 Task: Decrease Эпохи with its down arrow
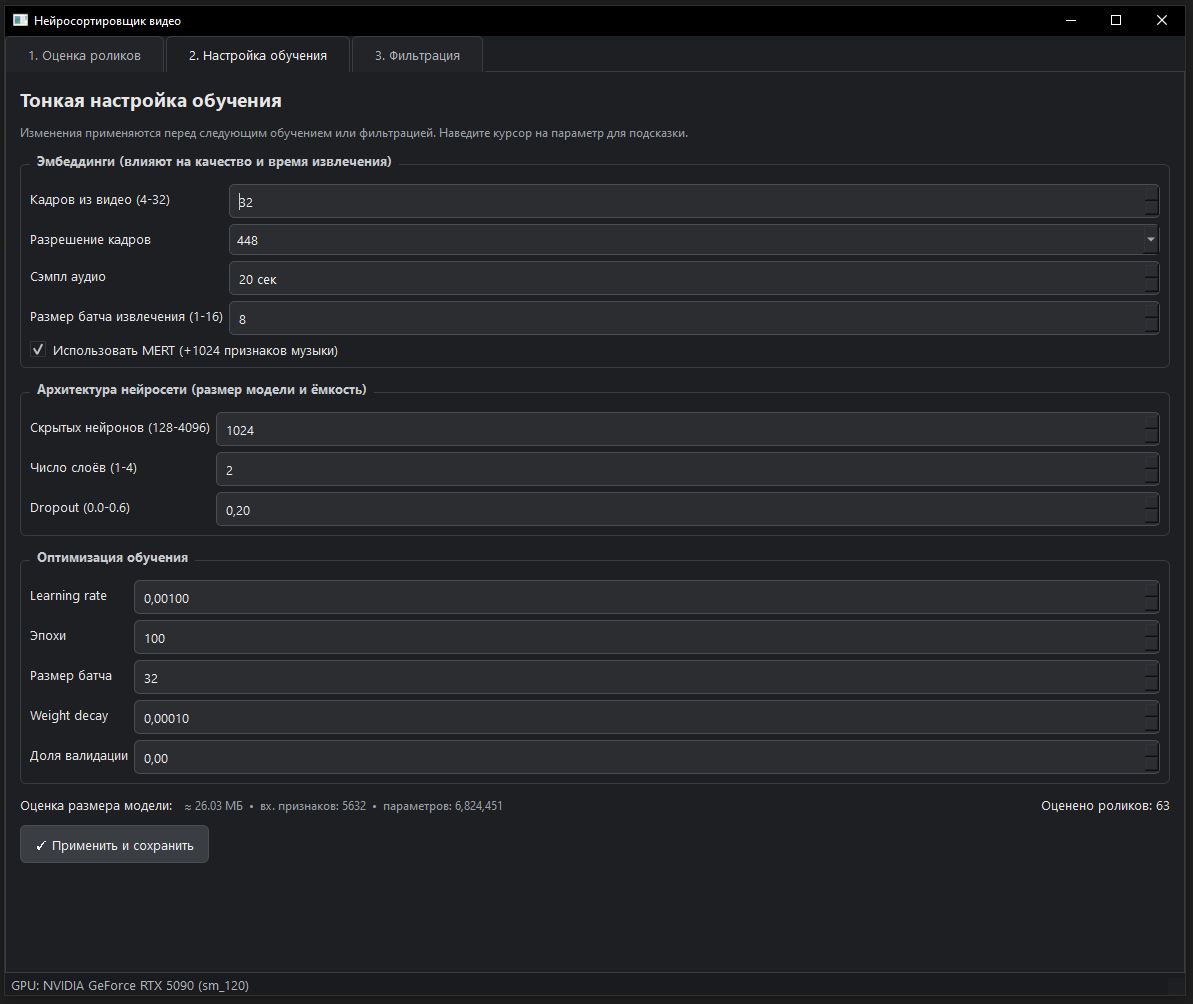(1151, 645)
